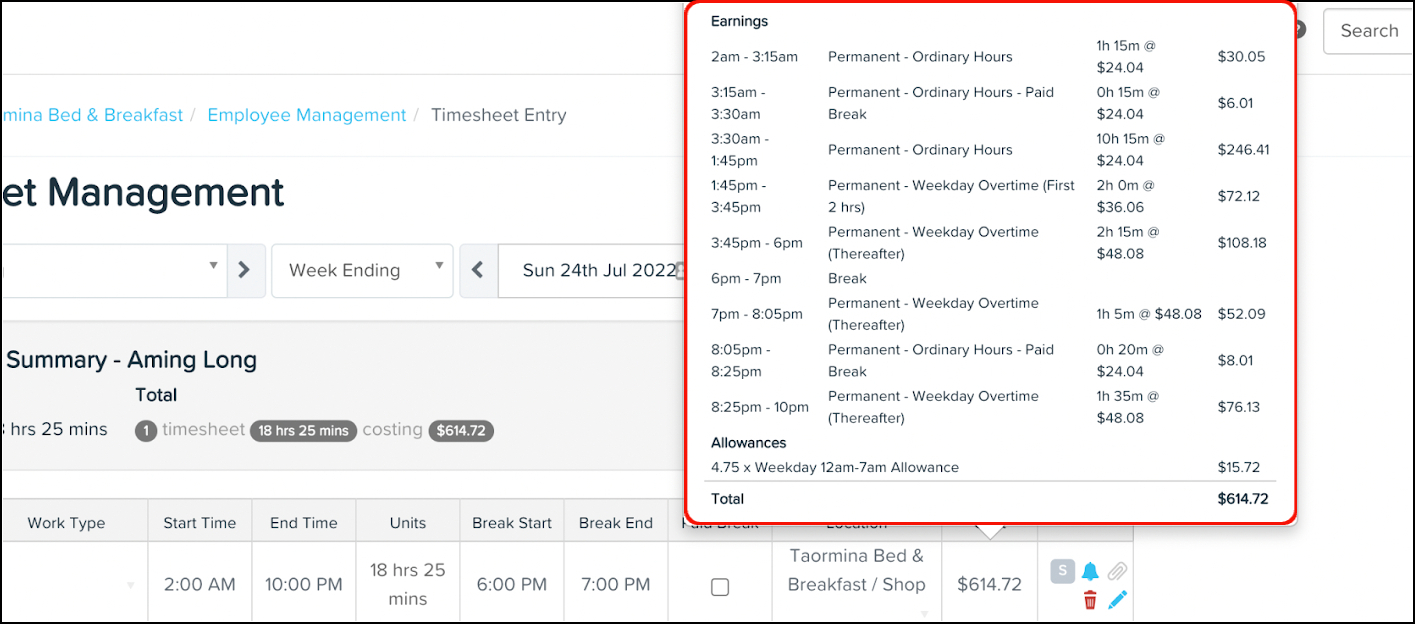Click the $614.72 cost cell

[x=988, y=584]
